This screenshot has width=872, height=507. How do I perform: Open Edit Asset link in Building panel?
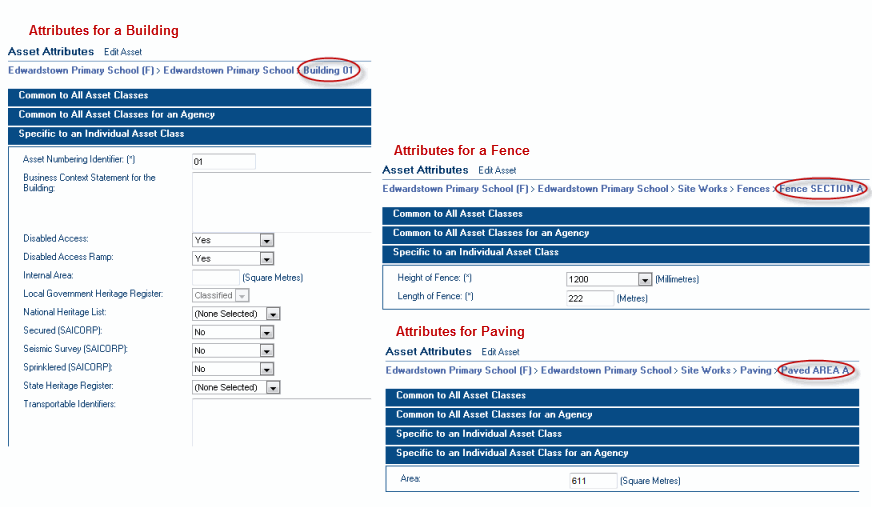tap(123, 52)
